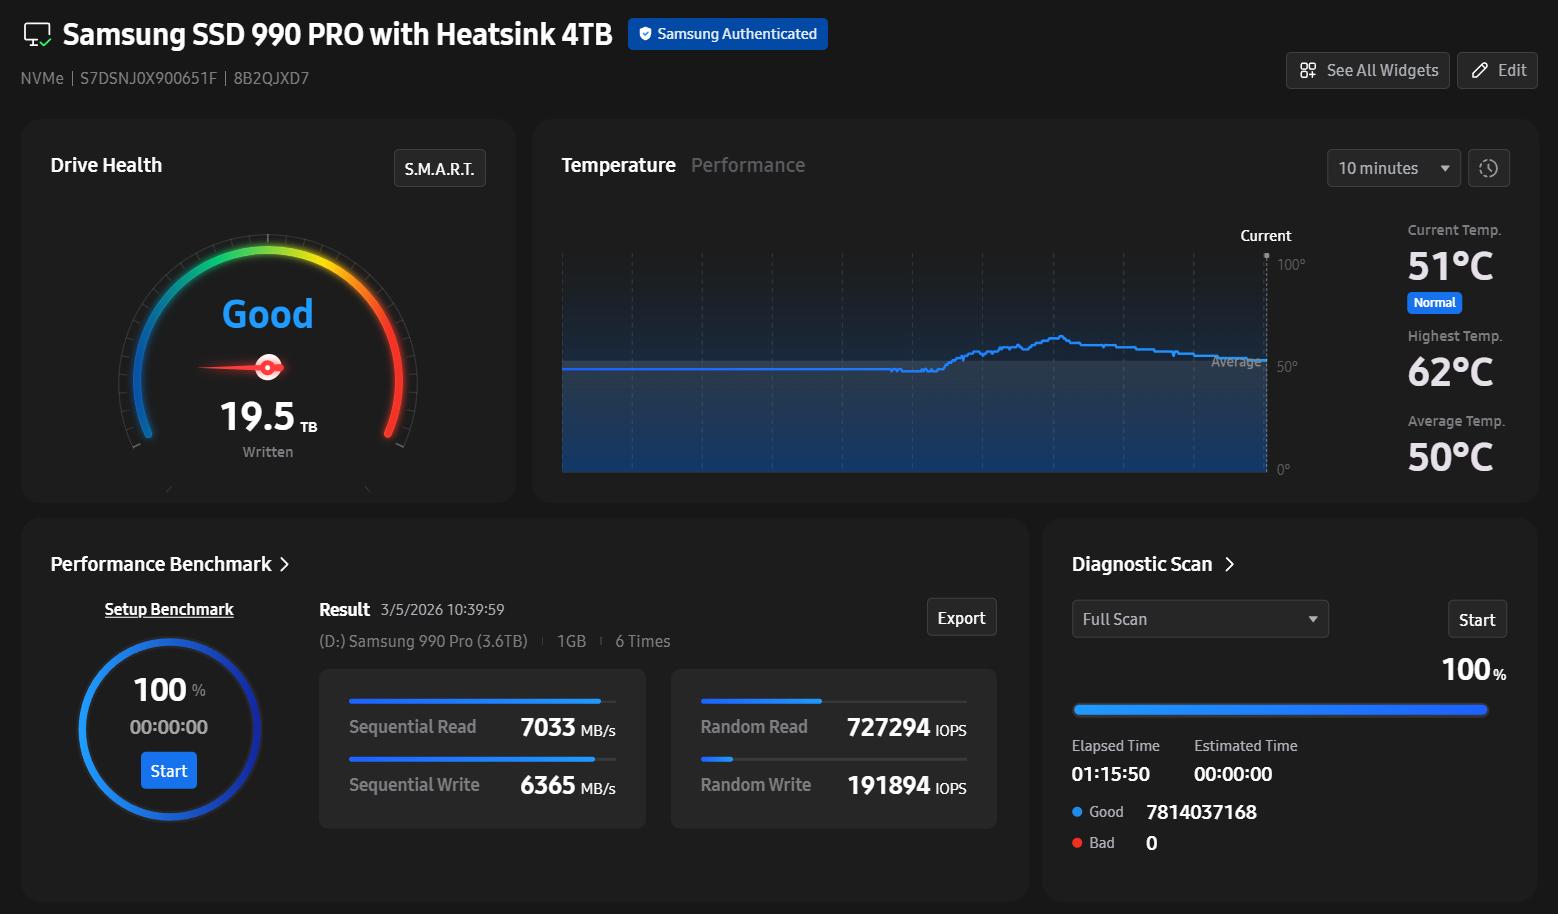
Task: Click the diagnostic scan progress bar
Action: tap(1280, 710)
